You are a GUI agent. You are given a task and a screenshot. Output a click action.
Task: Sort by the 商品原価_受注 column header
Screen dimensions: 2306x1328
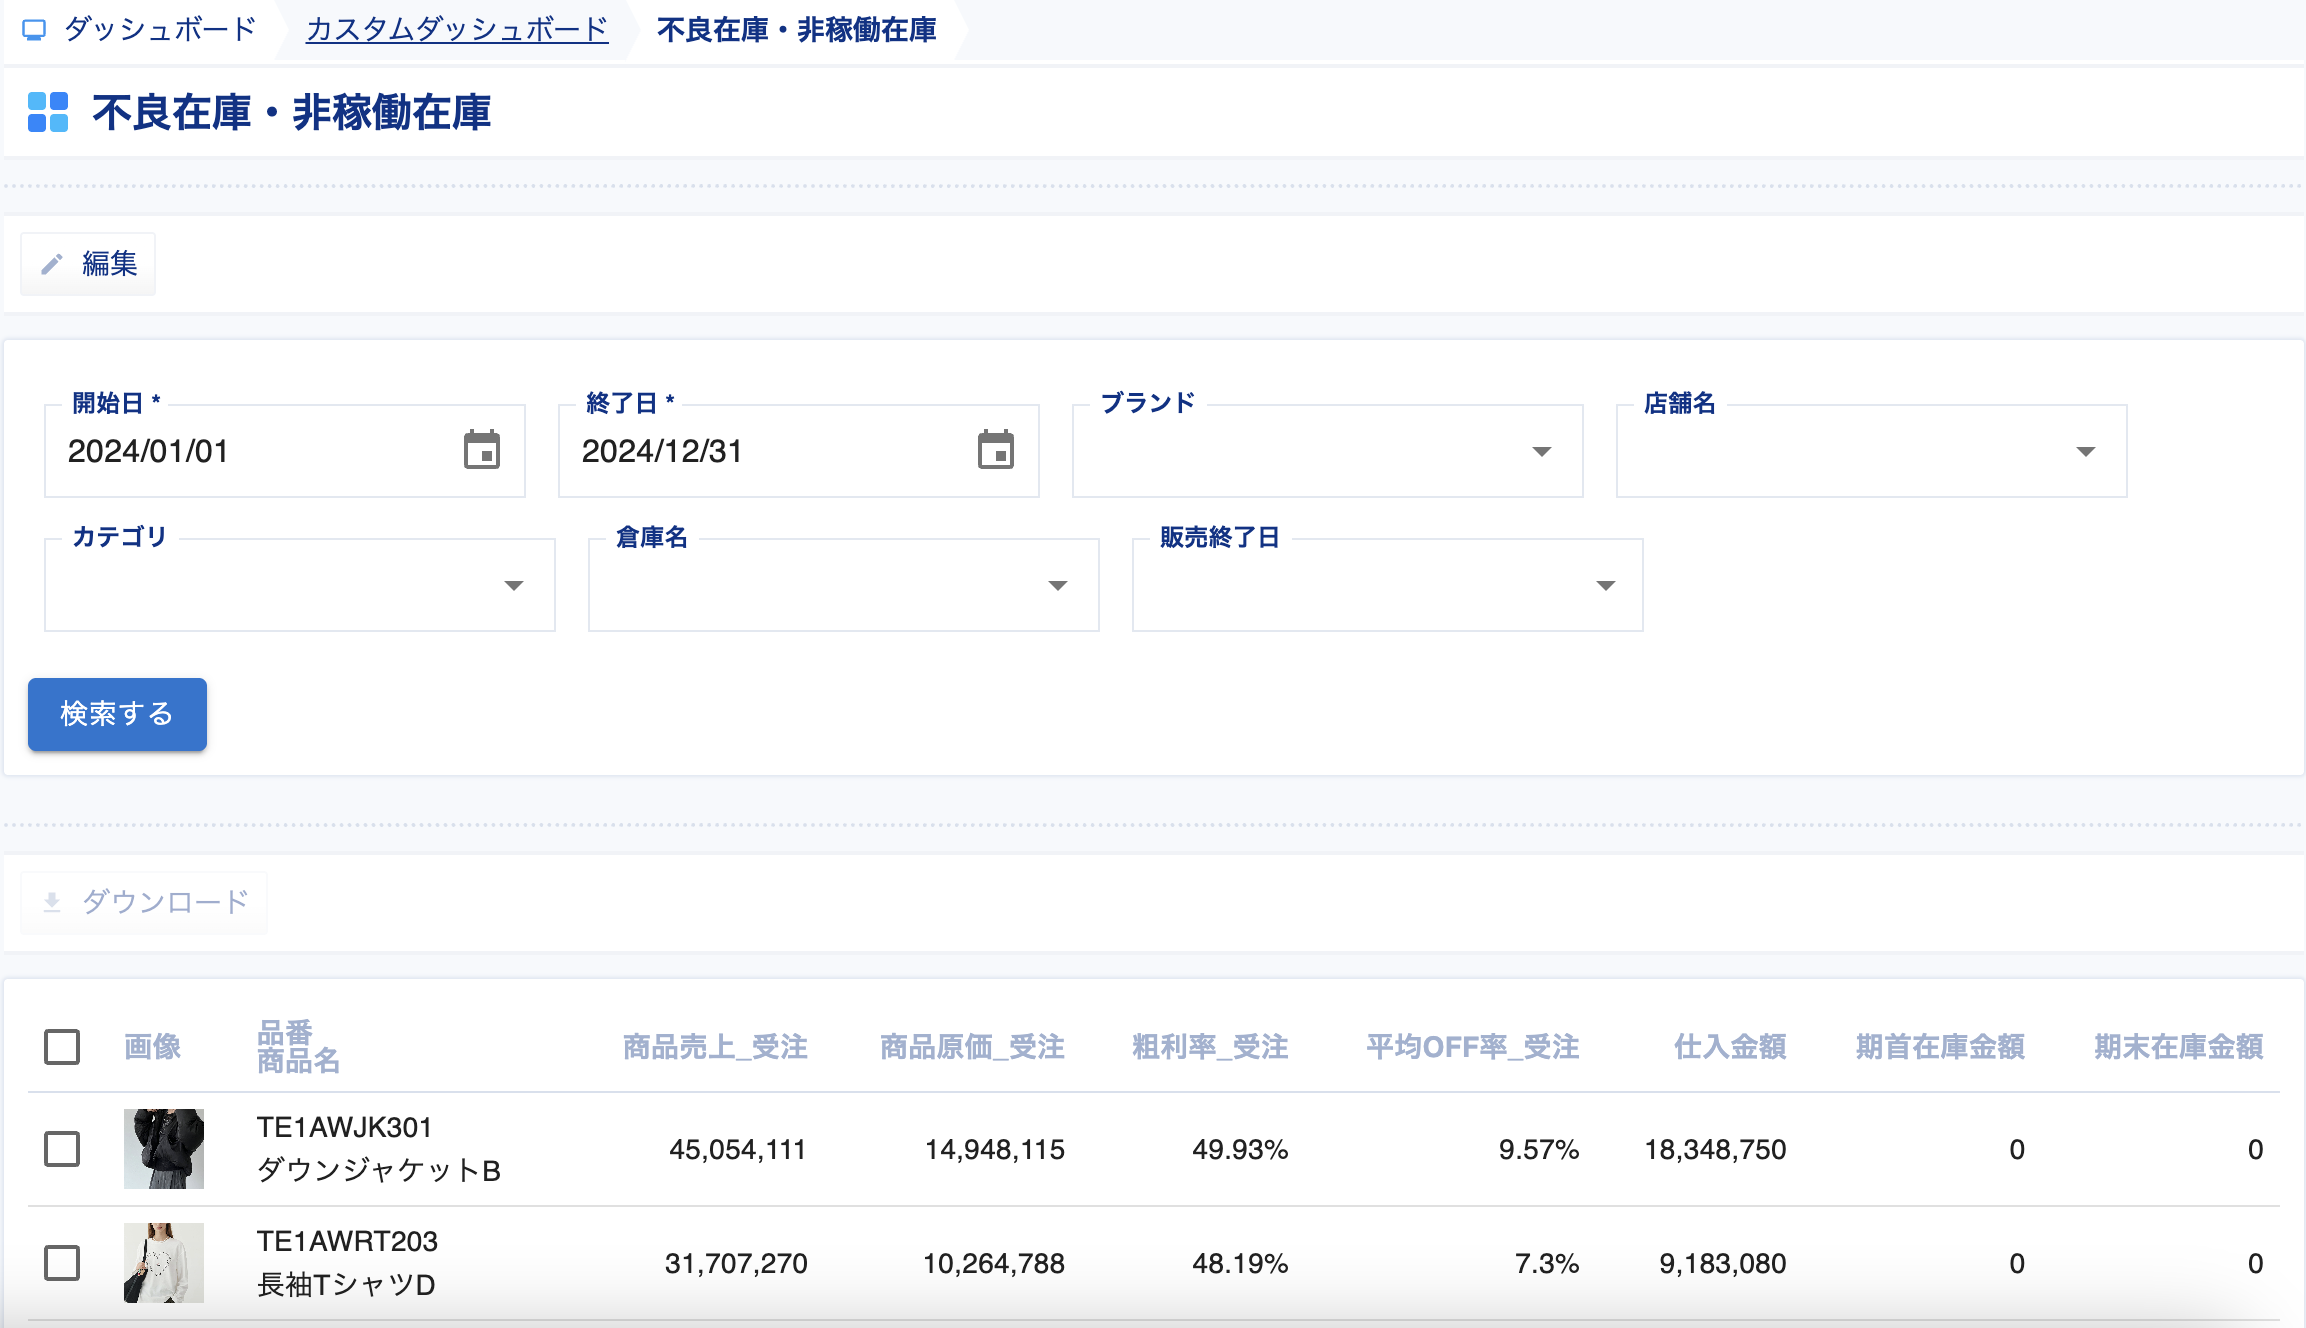[972, 1047]
